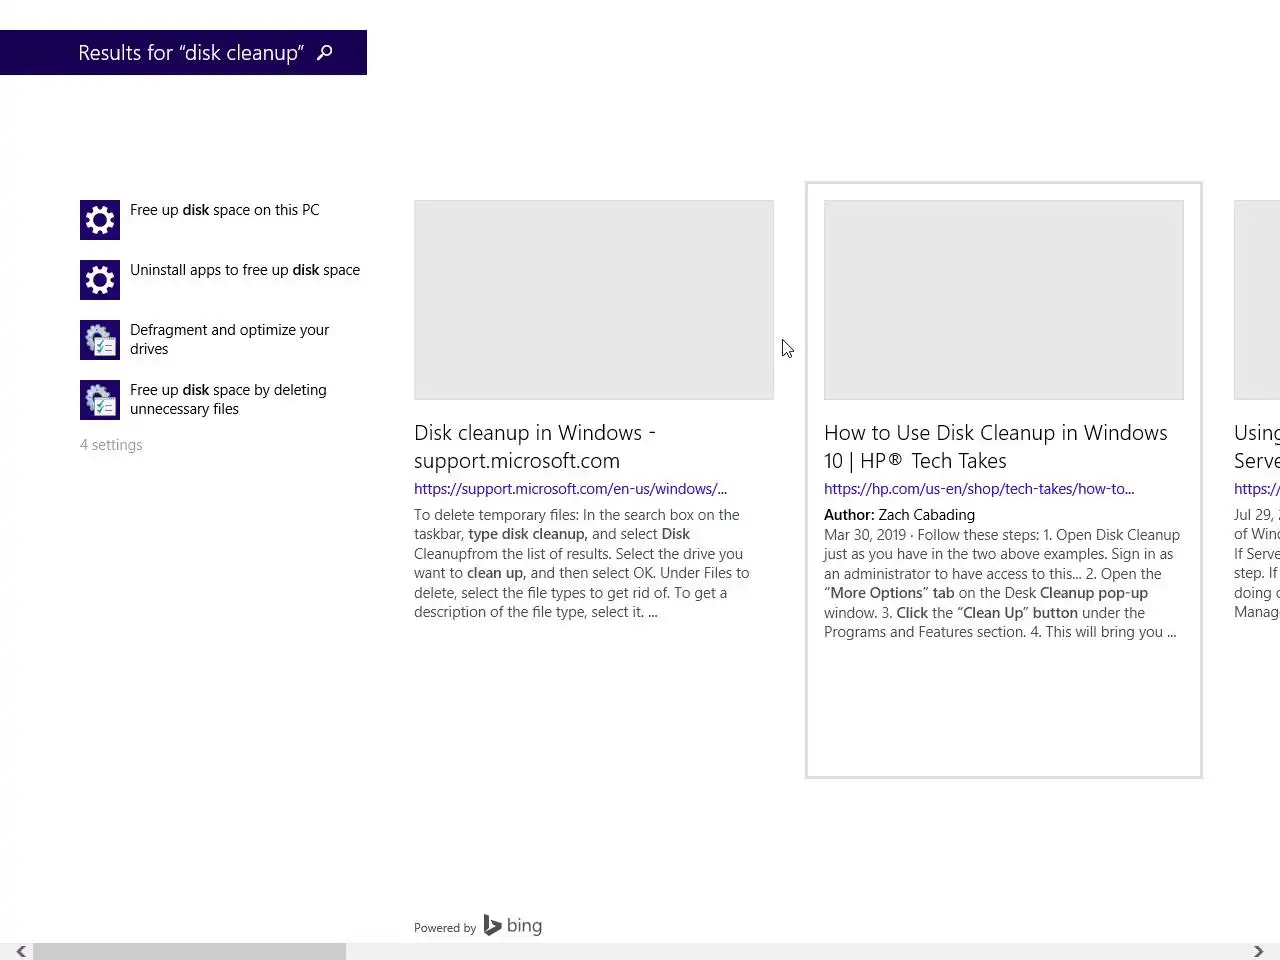1280x960 pixels.
Task: Open gear icon for Uninstall apps to free up disk space
Action: tap(100, 280)
